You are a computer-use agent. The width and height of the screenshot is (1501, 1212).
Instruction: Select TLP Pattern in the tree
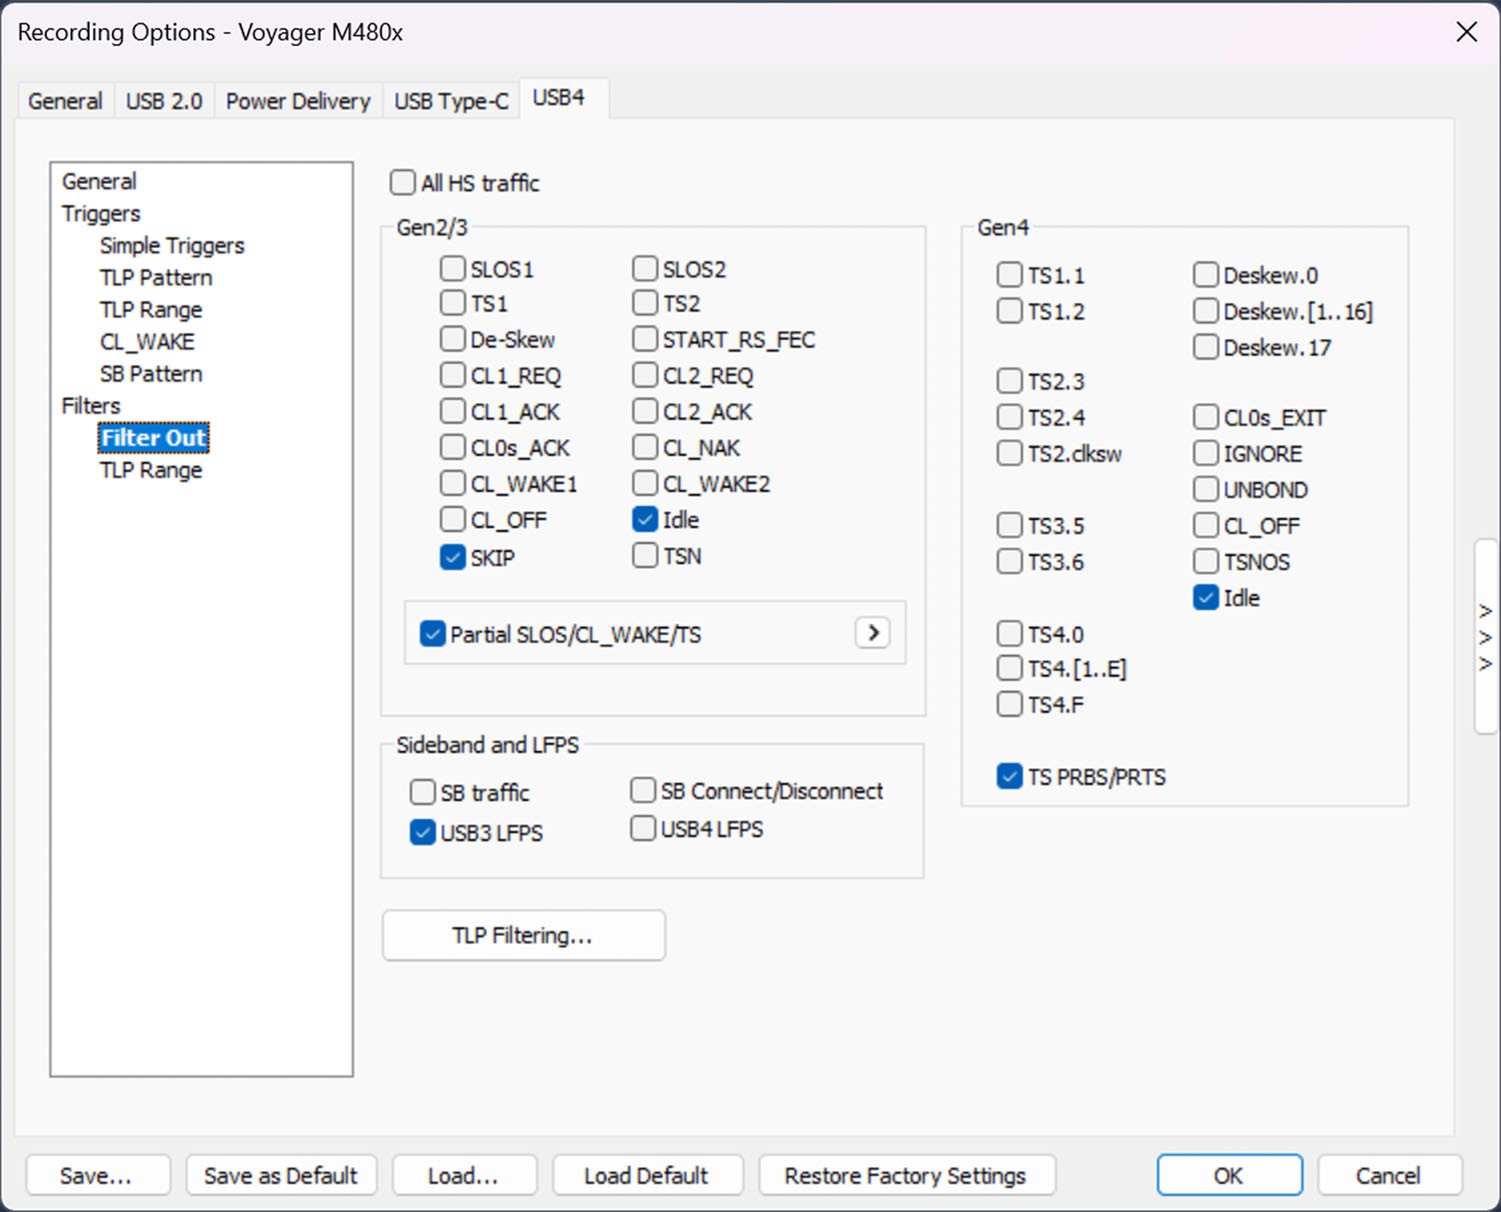click(156, 278)
